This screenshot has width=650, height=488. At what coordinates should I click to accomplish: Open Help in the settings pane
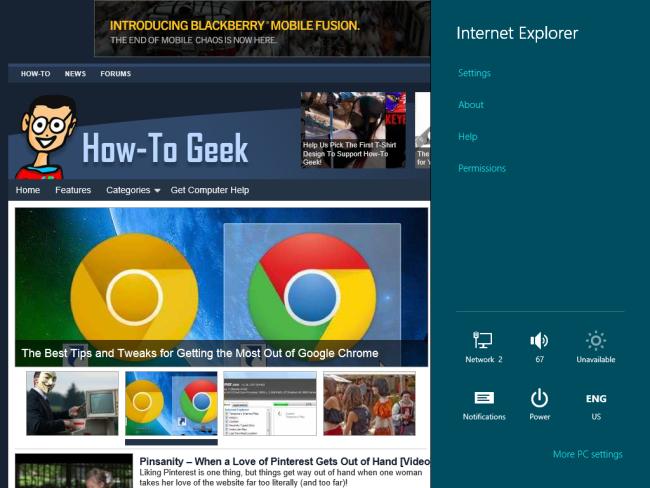click(468, 136)
